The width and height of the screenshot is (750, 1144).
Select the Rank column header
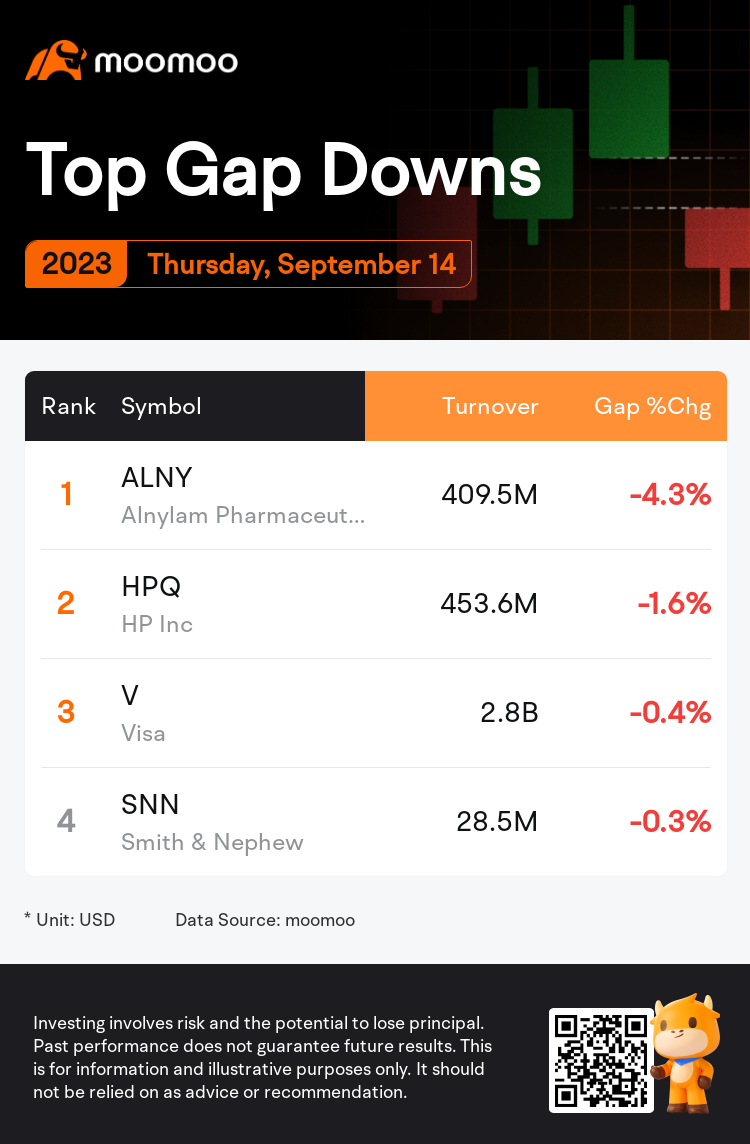point(69,406)
